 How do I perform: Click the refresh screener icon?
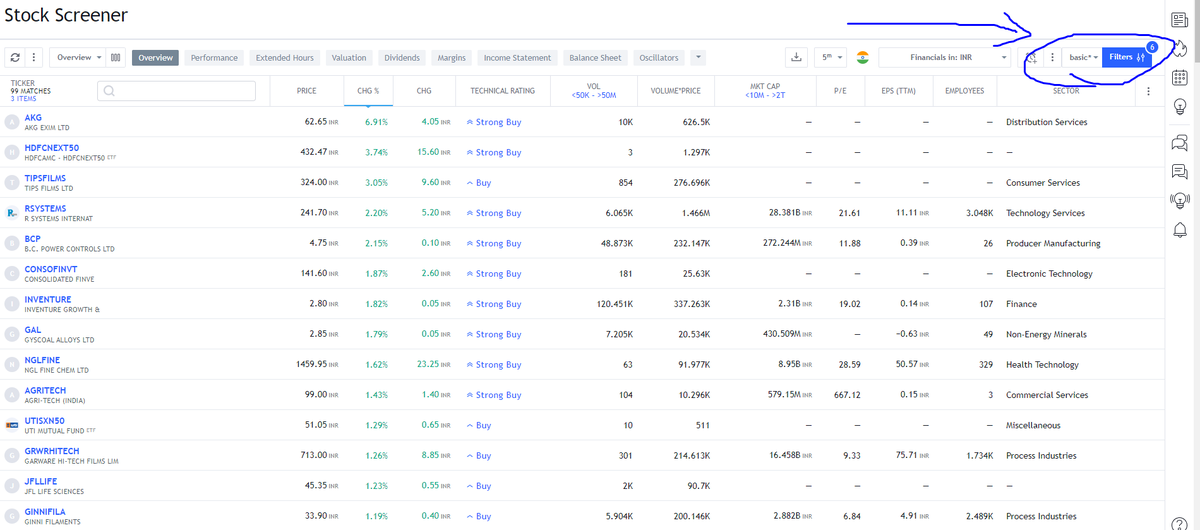[x=15, y=58]
